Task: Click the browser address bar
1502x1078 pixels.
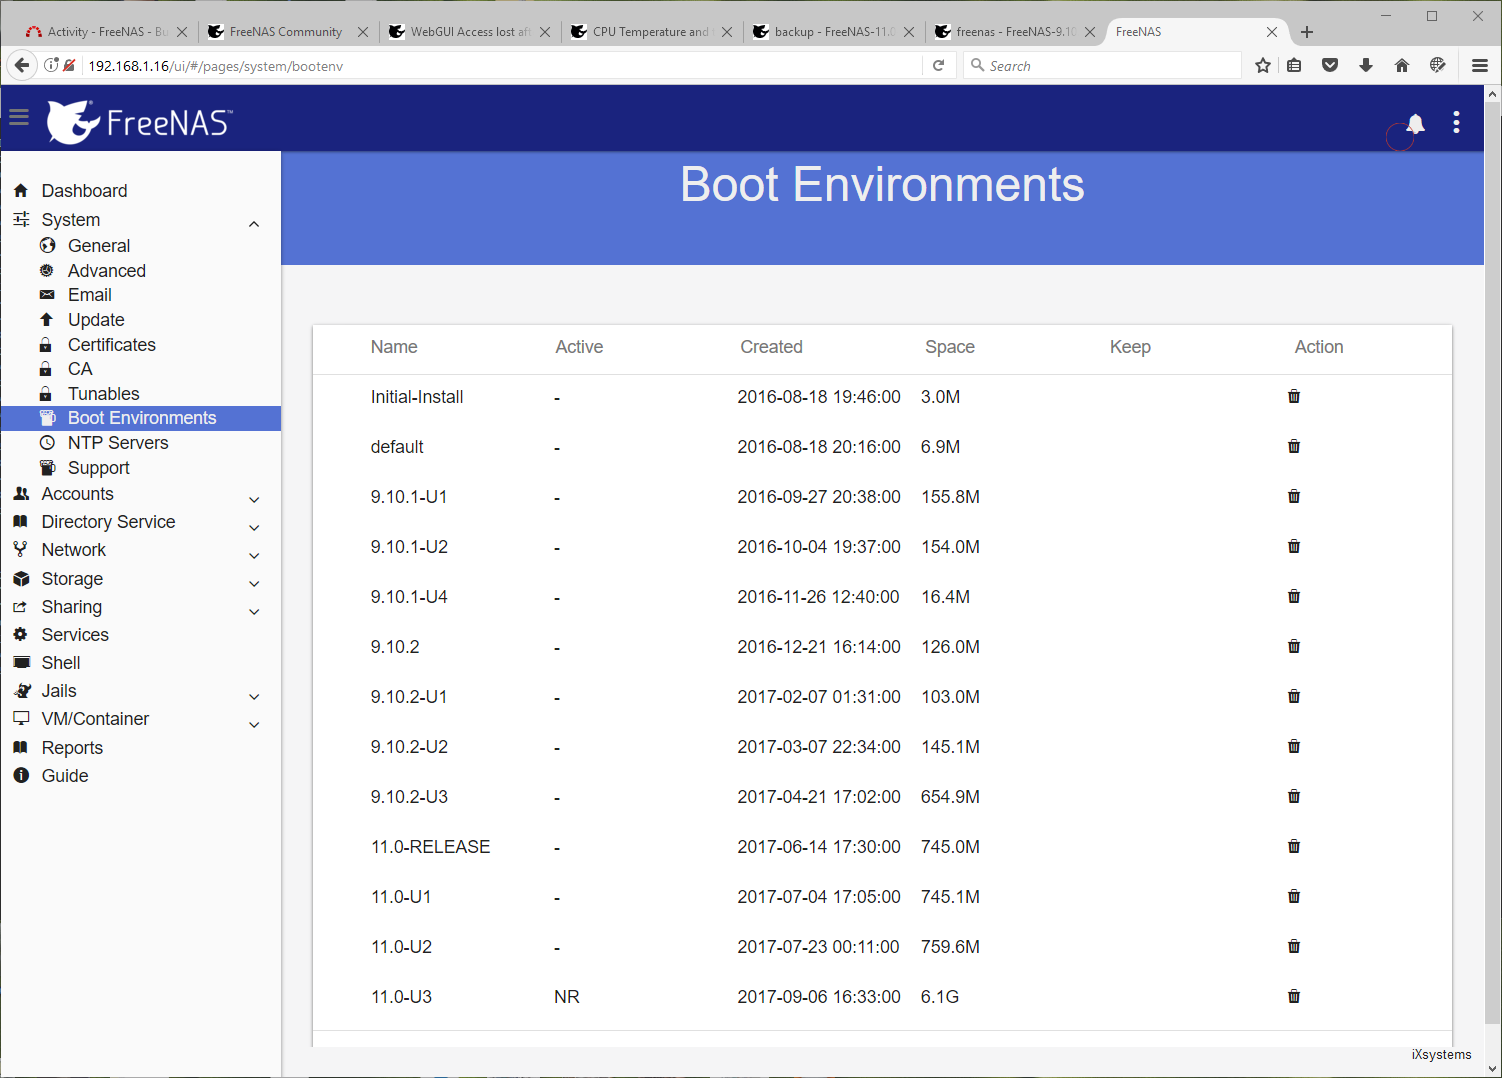Action: pos(500,66)
